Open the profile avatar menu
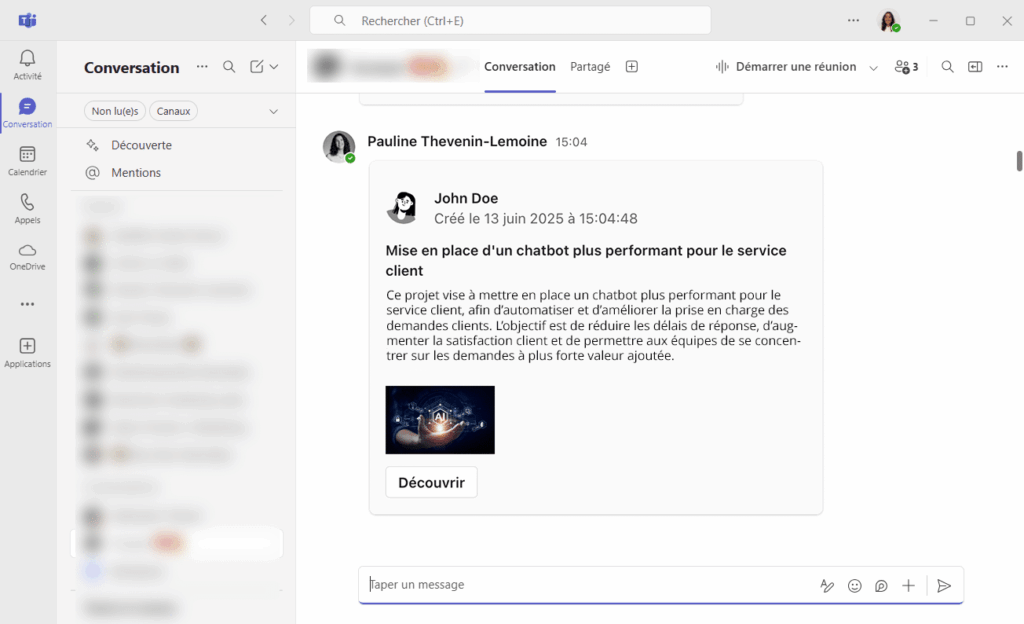 pyautogui.click(x=889, y=21)
